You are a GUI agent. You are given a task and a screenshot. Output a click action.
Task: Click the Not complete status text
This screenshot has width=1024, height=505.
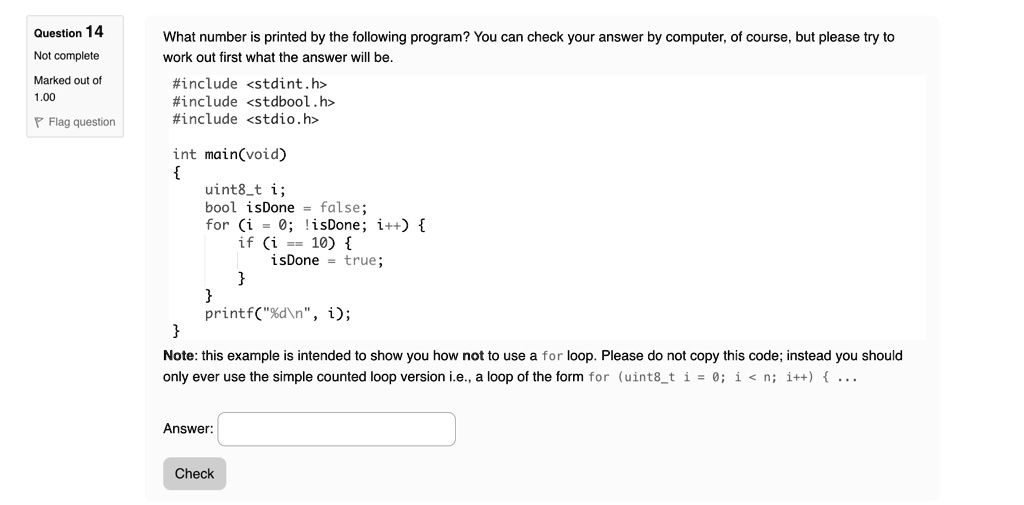pyautogui.click(x=67, y=56)
